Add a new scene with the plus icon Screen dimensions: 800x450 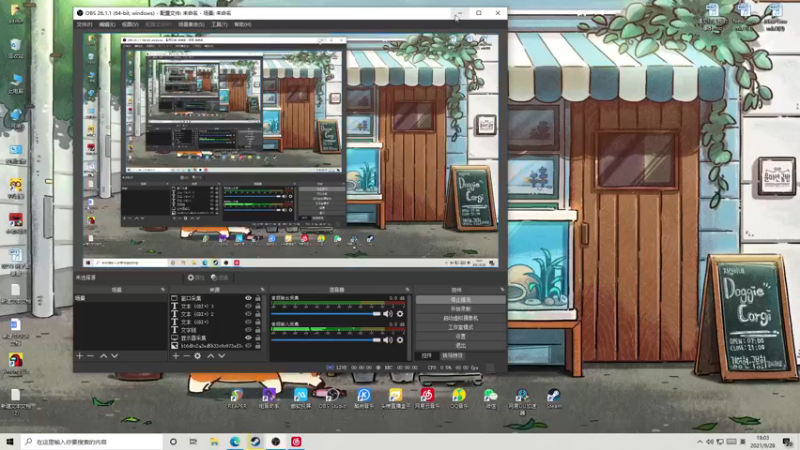tap(80, 356)
